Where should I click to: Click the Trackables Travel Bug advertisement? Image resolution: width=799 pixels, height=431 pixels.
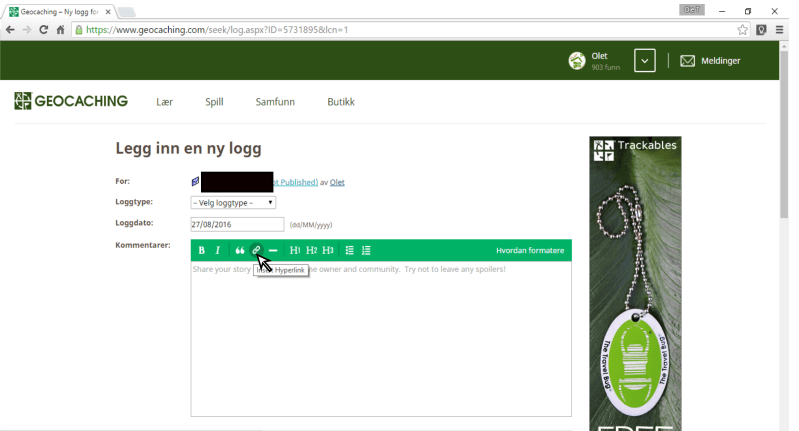(x=635, y=283)
